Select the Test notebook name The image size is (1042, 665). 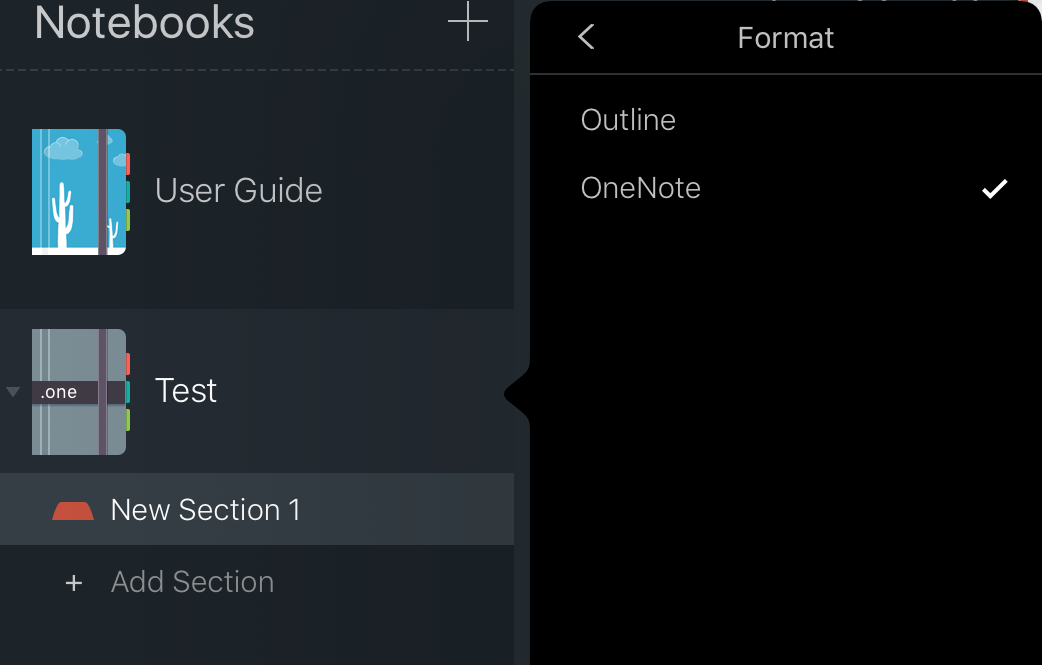[x=185, y=391]
